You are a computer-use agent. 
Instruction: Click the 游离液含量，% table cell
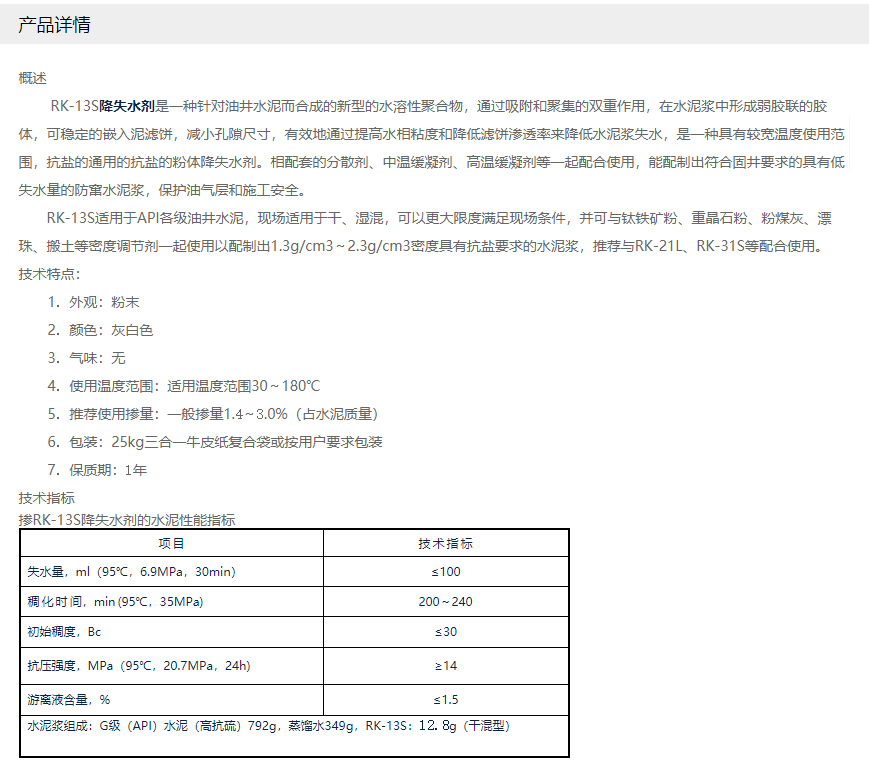point(69,700)
